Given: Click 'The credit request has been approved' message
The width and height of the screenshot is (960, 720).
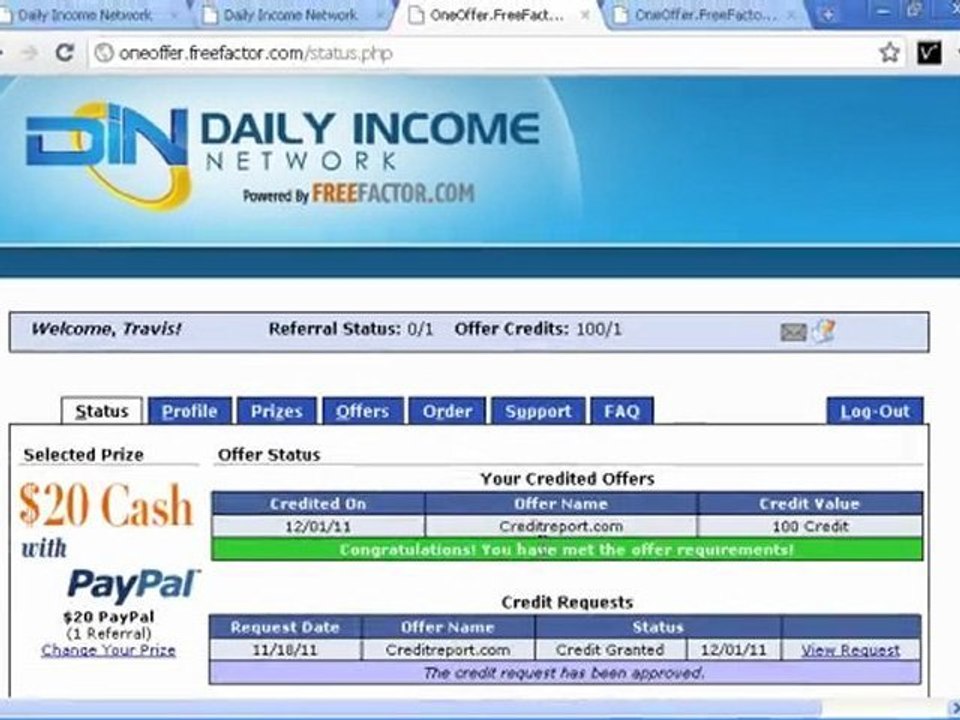Looking at the screenshot, I should coord(564,673).
